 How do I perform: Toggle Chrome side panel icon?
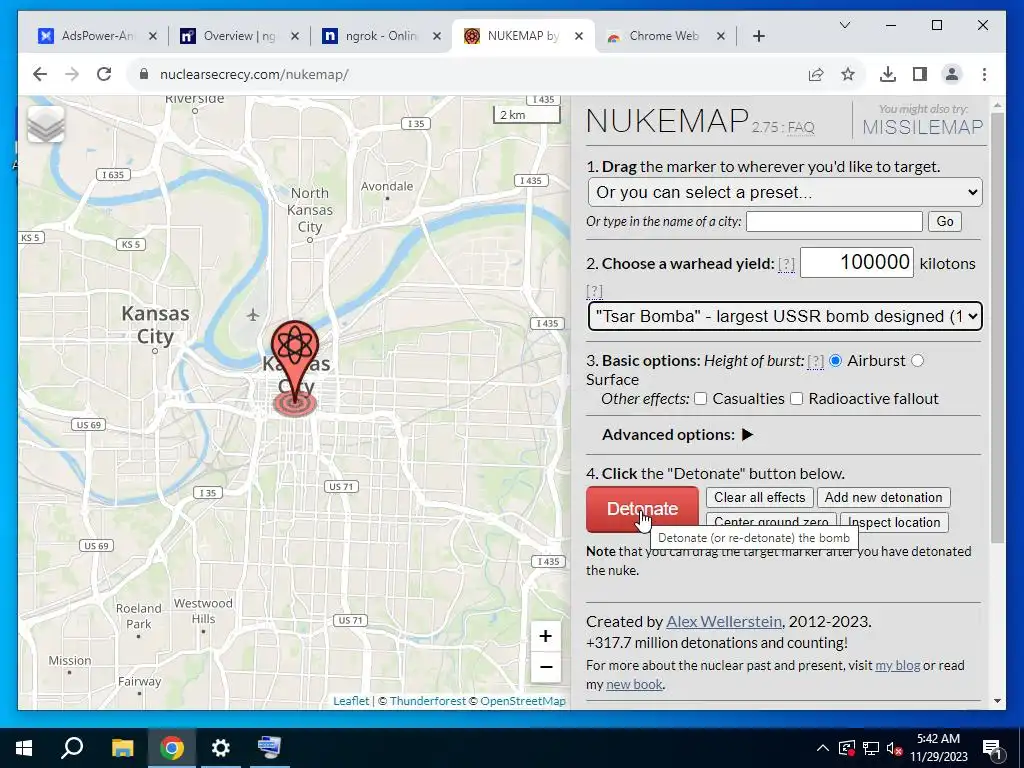point(920,74)
